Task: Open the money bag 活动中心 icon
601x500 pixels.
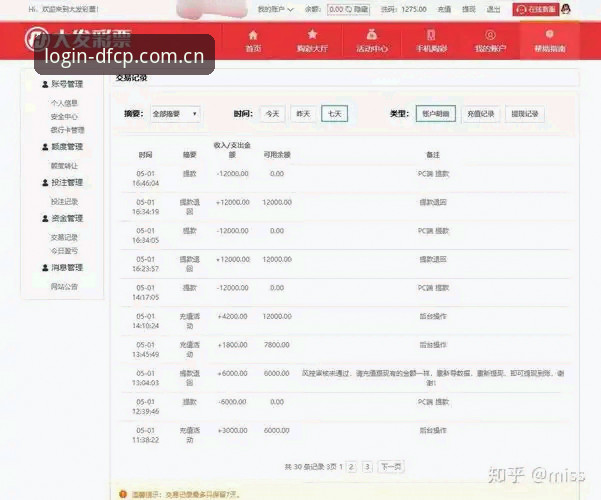Action: 371,35
